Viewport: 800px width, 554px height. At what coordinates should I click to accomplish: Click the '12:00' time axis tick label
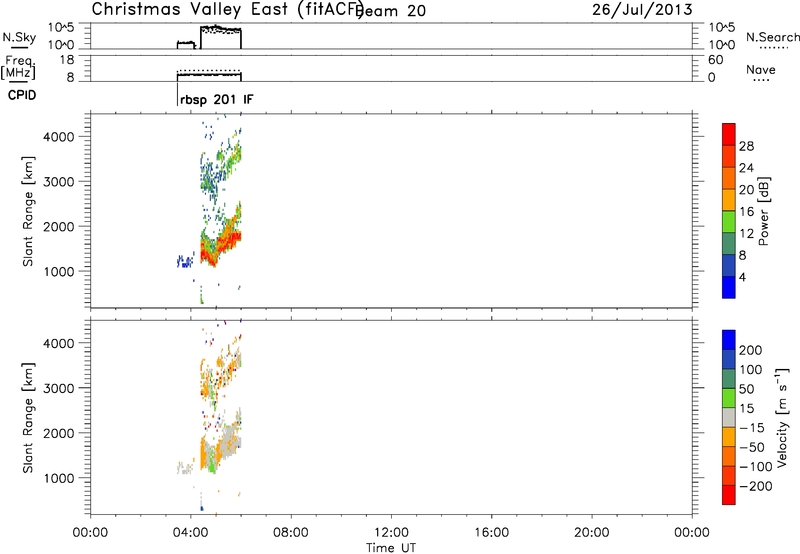(x=391, y=533)
